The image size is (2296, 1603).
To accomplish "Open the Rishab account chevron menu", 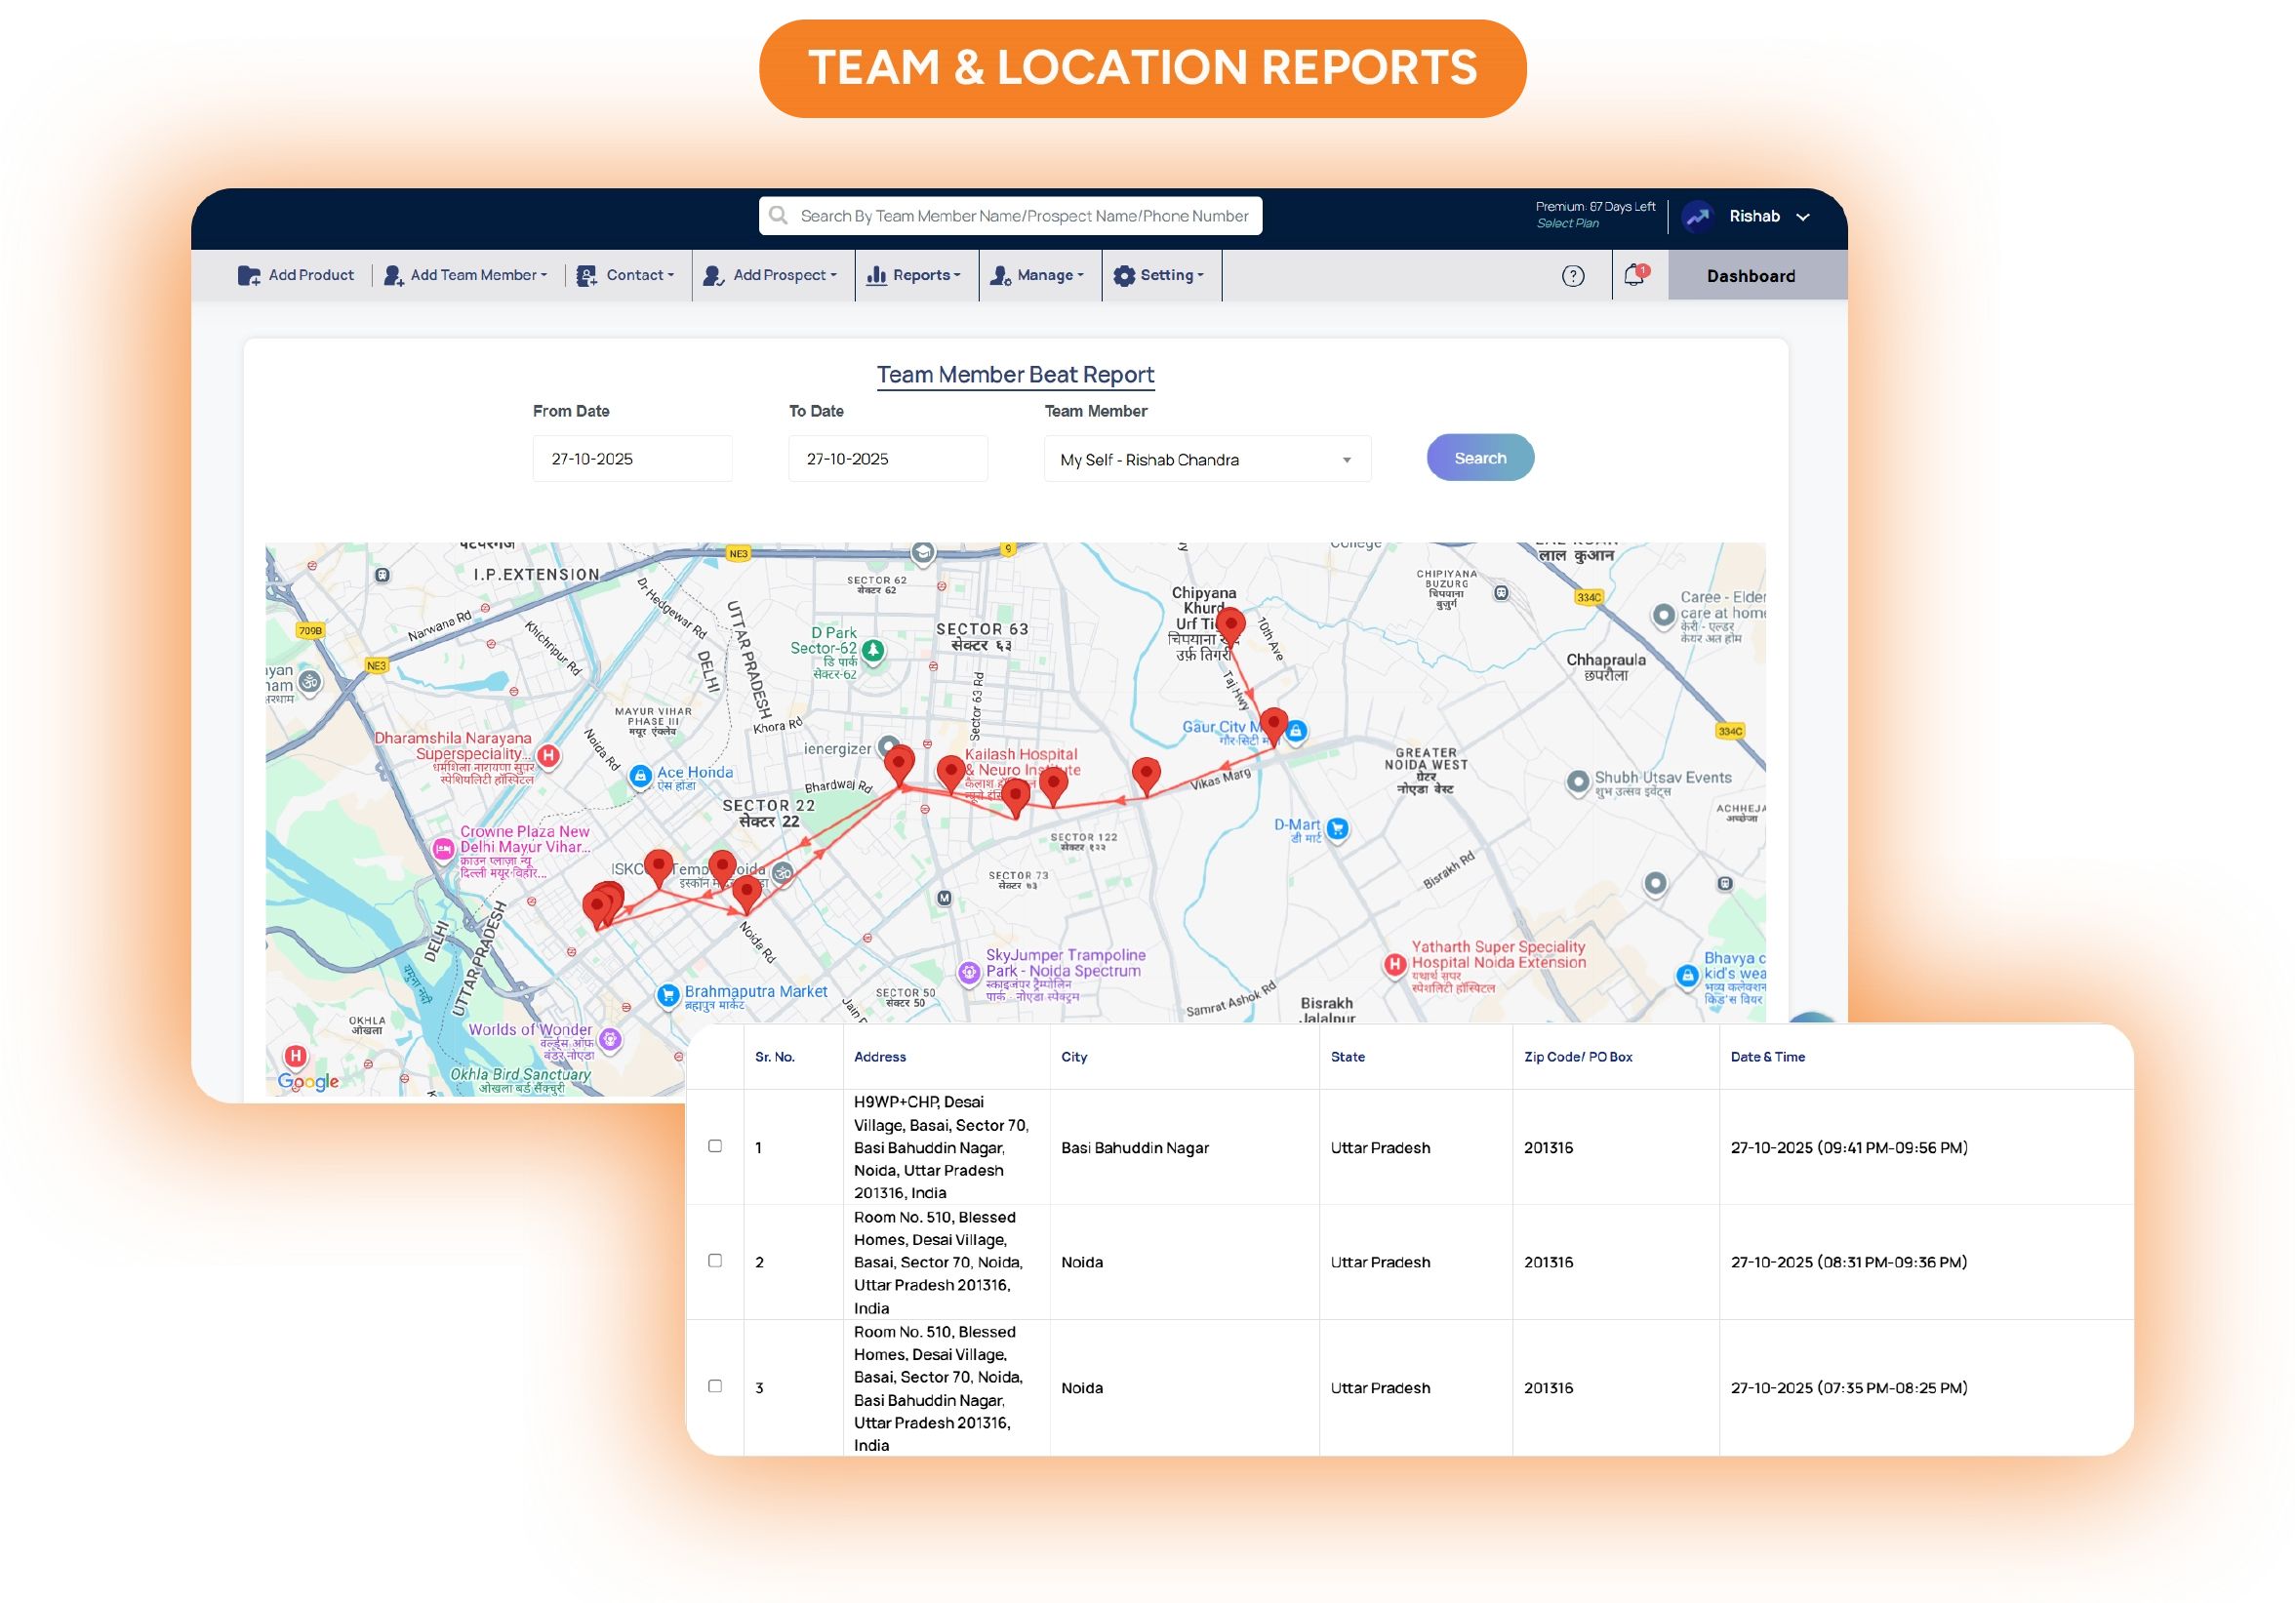I will (1803, 217).
